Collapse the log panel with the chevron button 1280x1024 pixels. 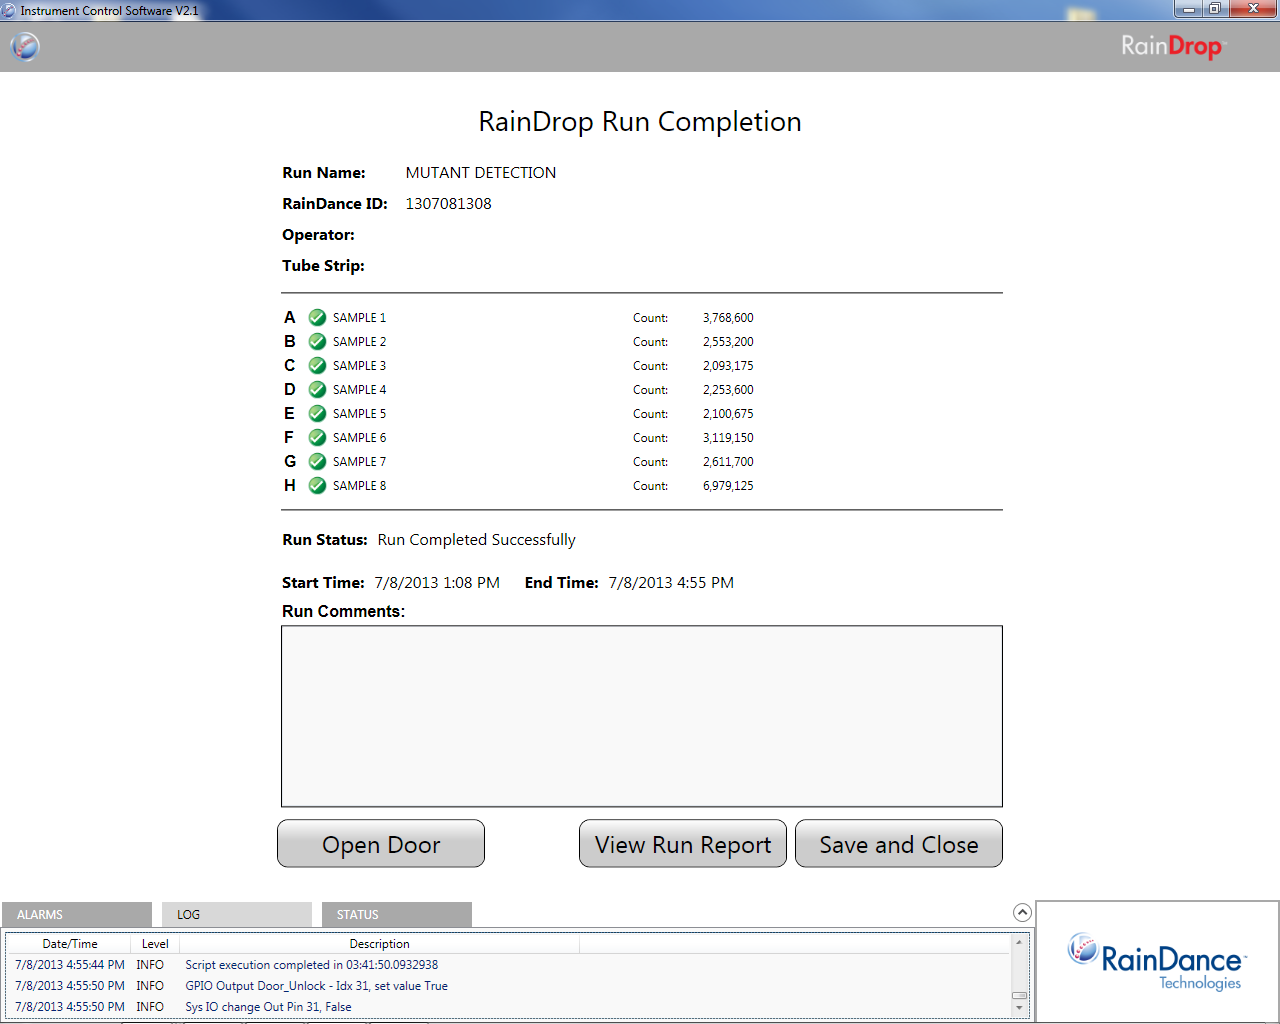[x=1021, y=912]
